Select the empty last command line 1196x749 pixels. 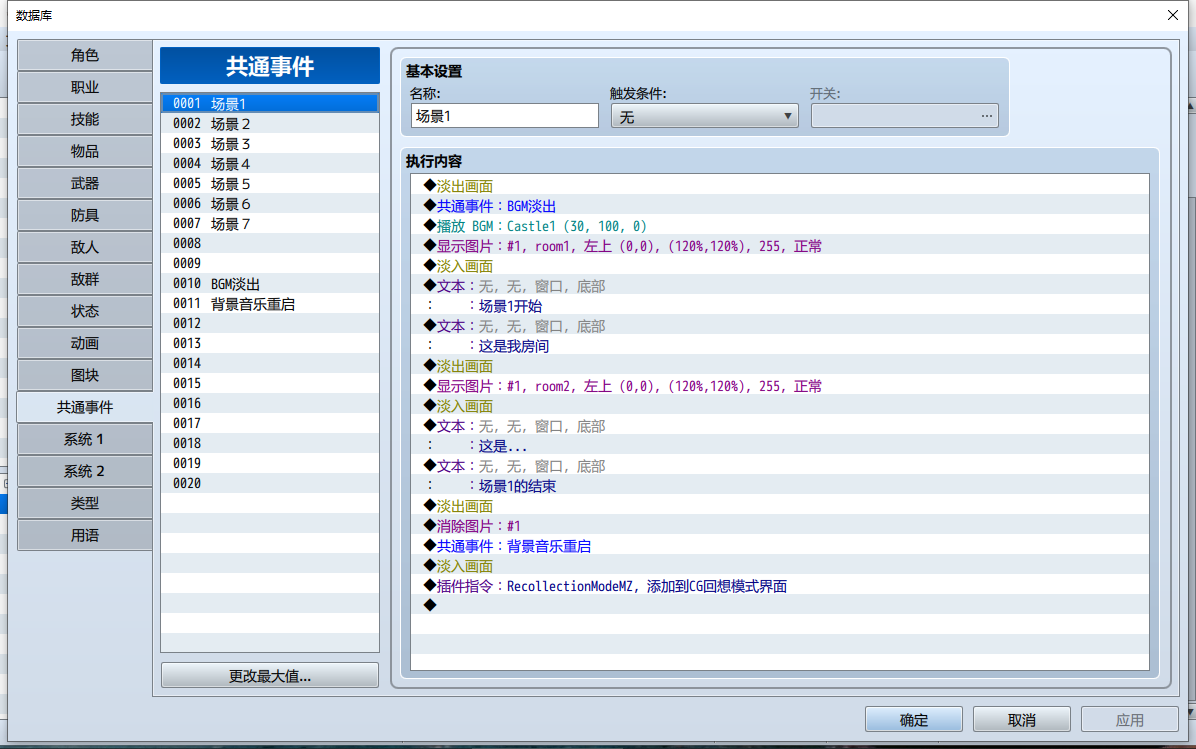pos(780,606)
